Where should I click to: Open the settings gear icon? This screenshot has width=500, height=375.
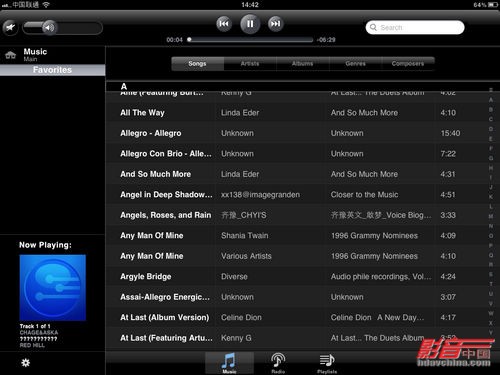pyautogui.click(x=26, y=363)
